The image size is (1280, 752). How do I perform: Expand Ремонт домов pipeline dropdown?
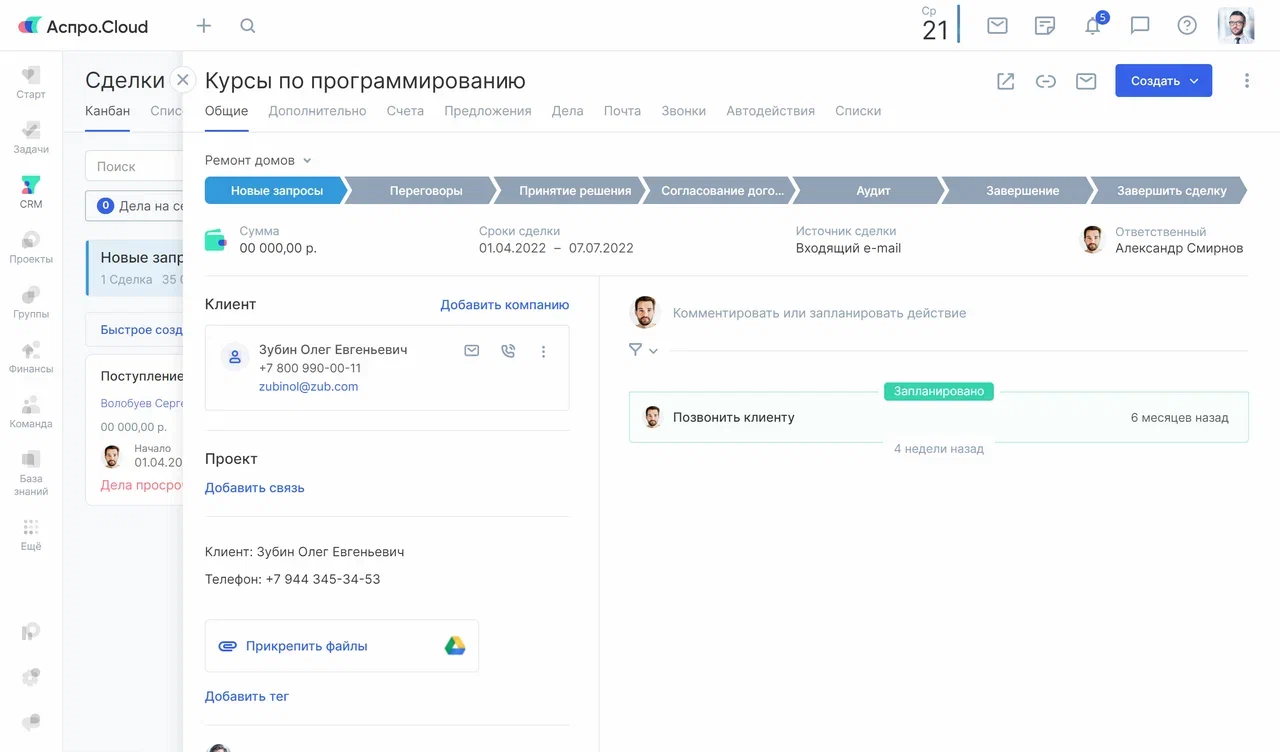pyautogui.click(x=258, y=160)
